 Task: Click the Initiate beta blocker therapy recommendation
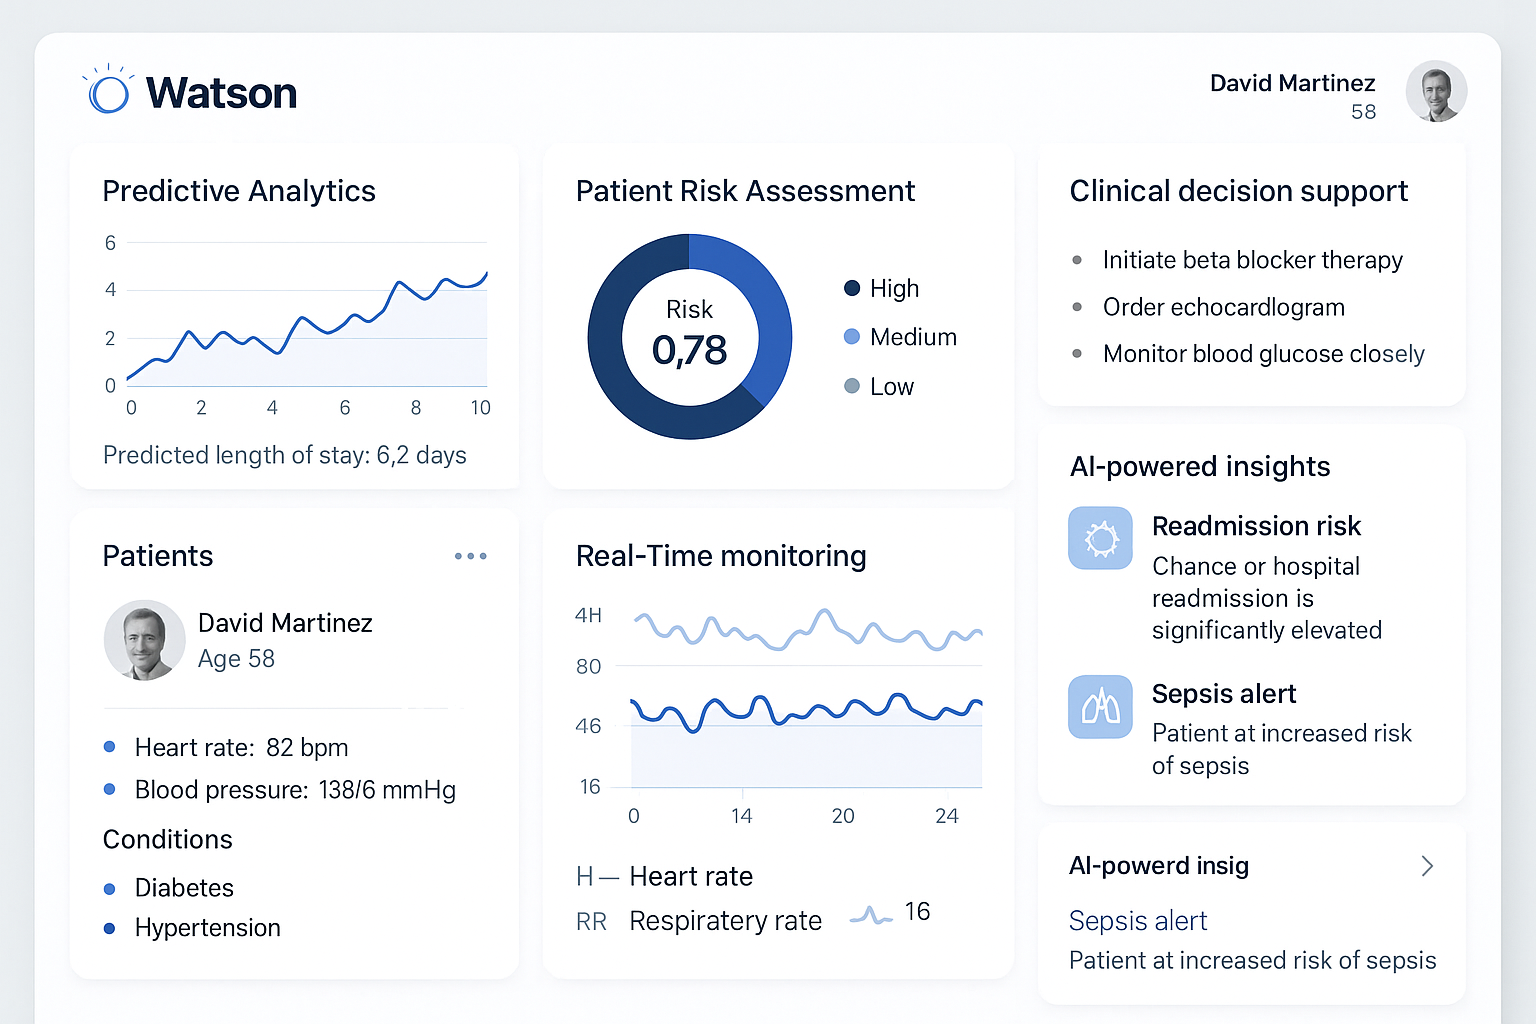[1252, 260]
